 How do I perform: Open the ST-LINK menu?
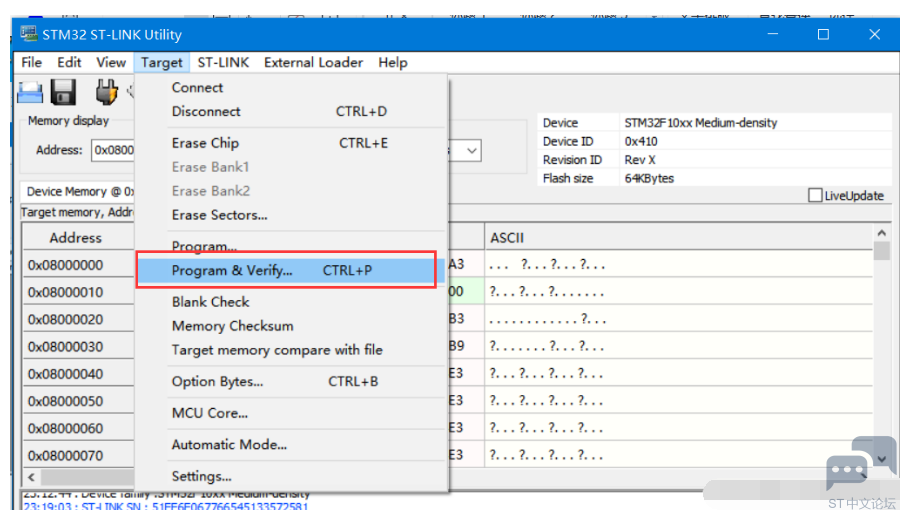pyautogui.click(x=223, y=62)
